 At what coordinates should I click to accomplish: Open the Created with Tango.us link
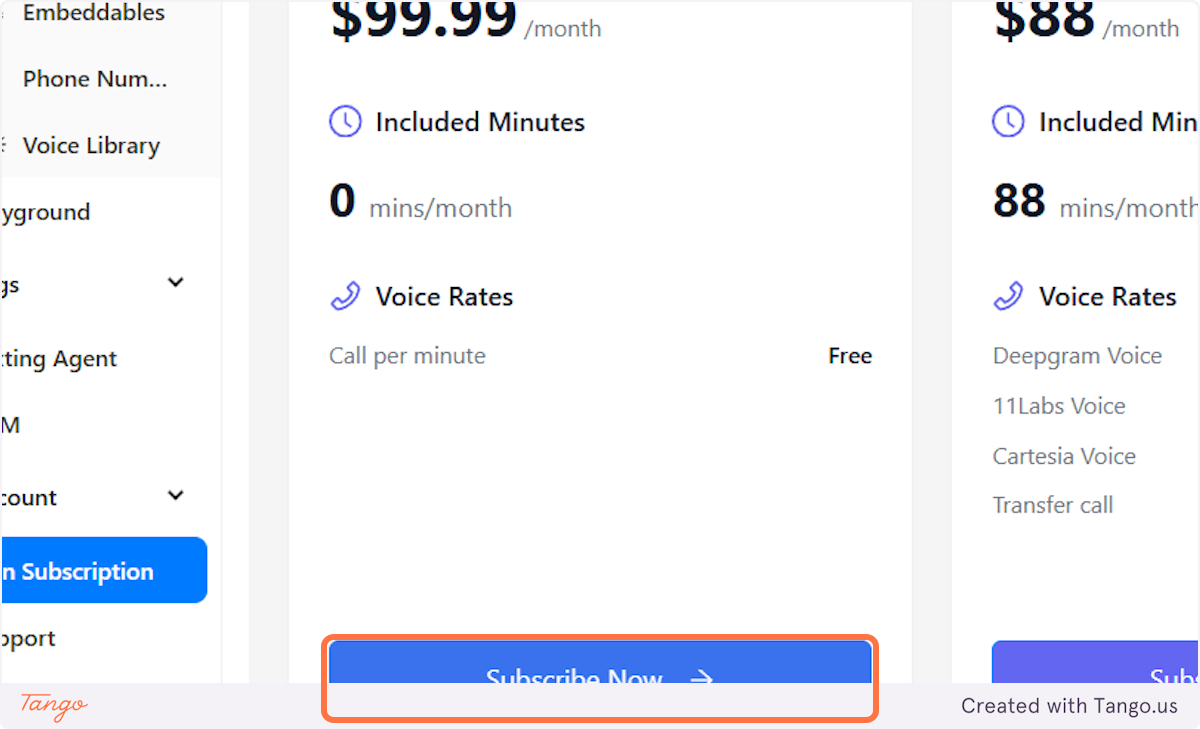click(1069, 705)
